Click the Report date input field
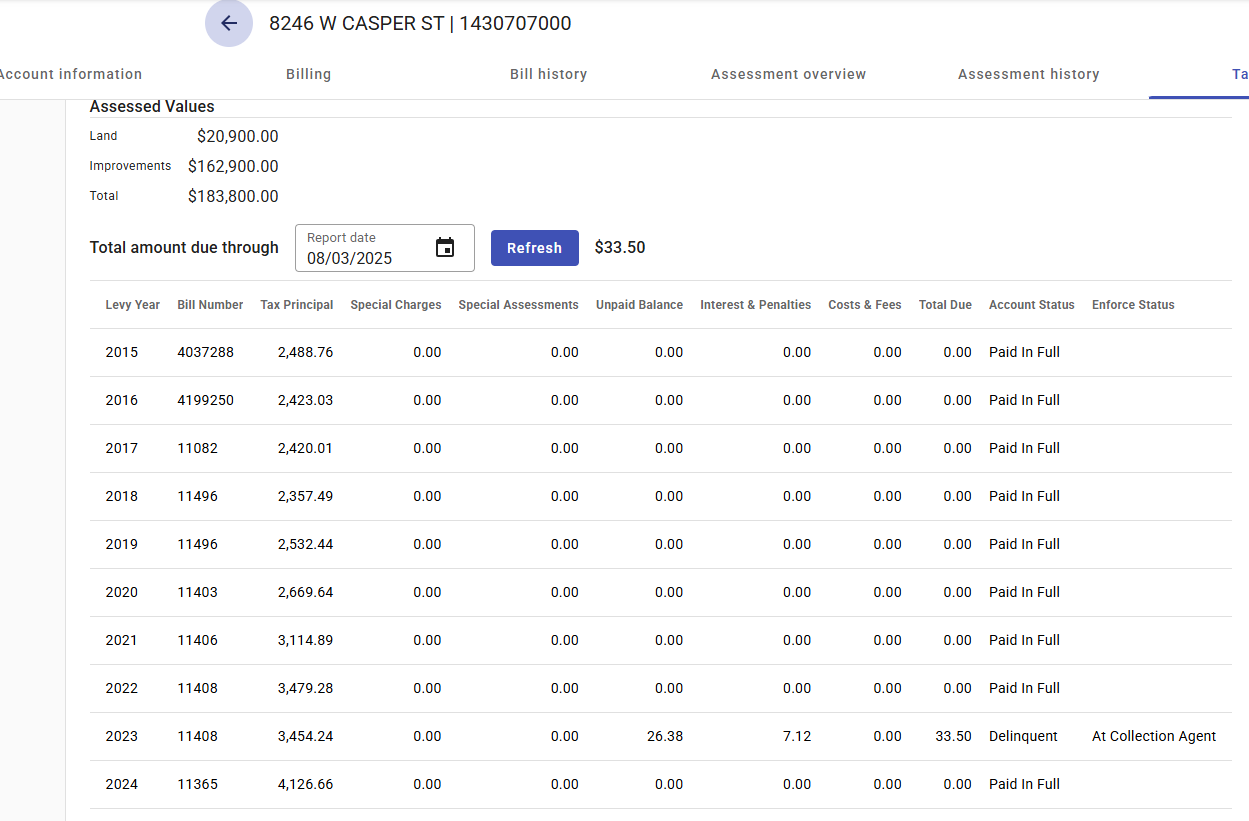Viewport: 1249px width, 821px height. (x=365, y=257)
